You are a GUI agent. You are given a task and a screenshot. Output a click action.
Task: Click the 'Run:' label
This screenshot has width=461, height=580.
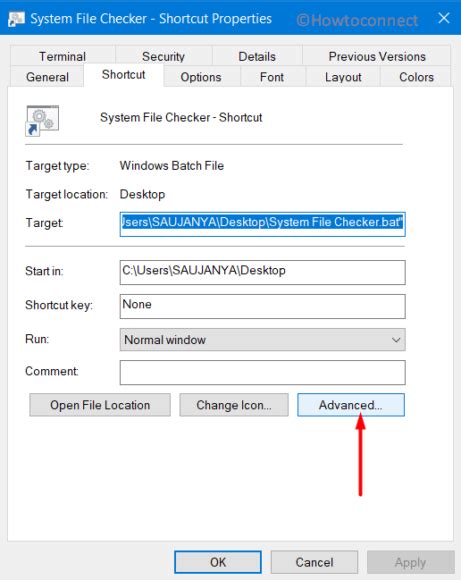point(37,339)
